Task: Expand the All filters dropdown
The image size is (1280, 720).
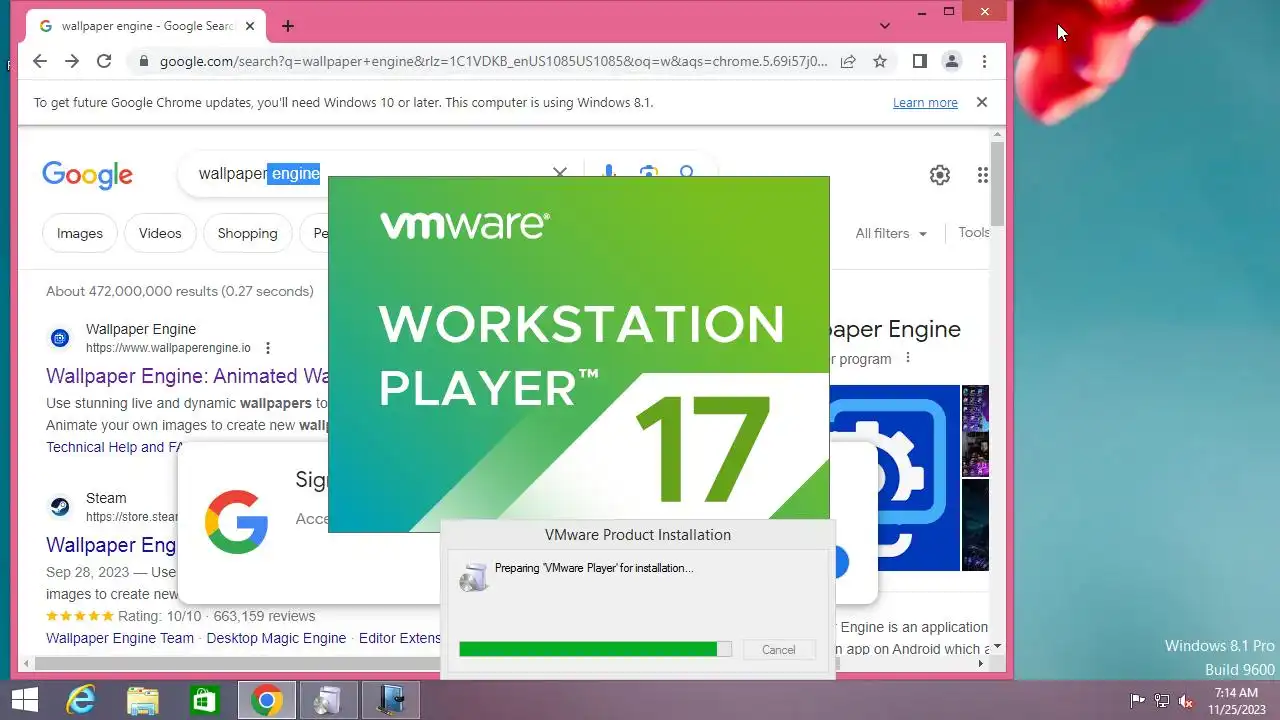Action: pos(891,233)
